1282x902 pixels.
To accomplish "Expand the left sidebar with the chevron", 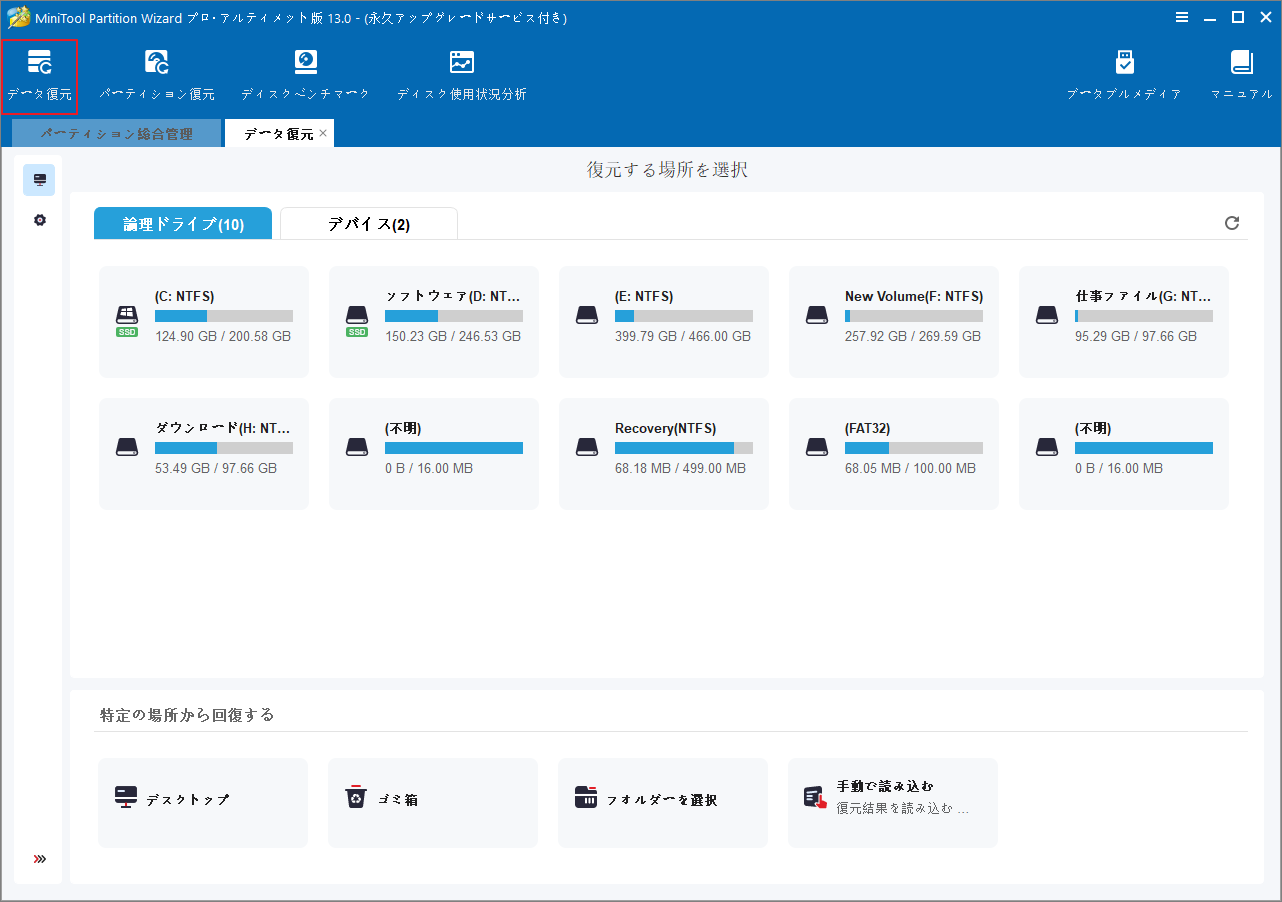I will pos(40,858).
